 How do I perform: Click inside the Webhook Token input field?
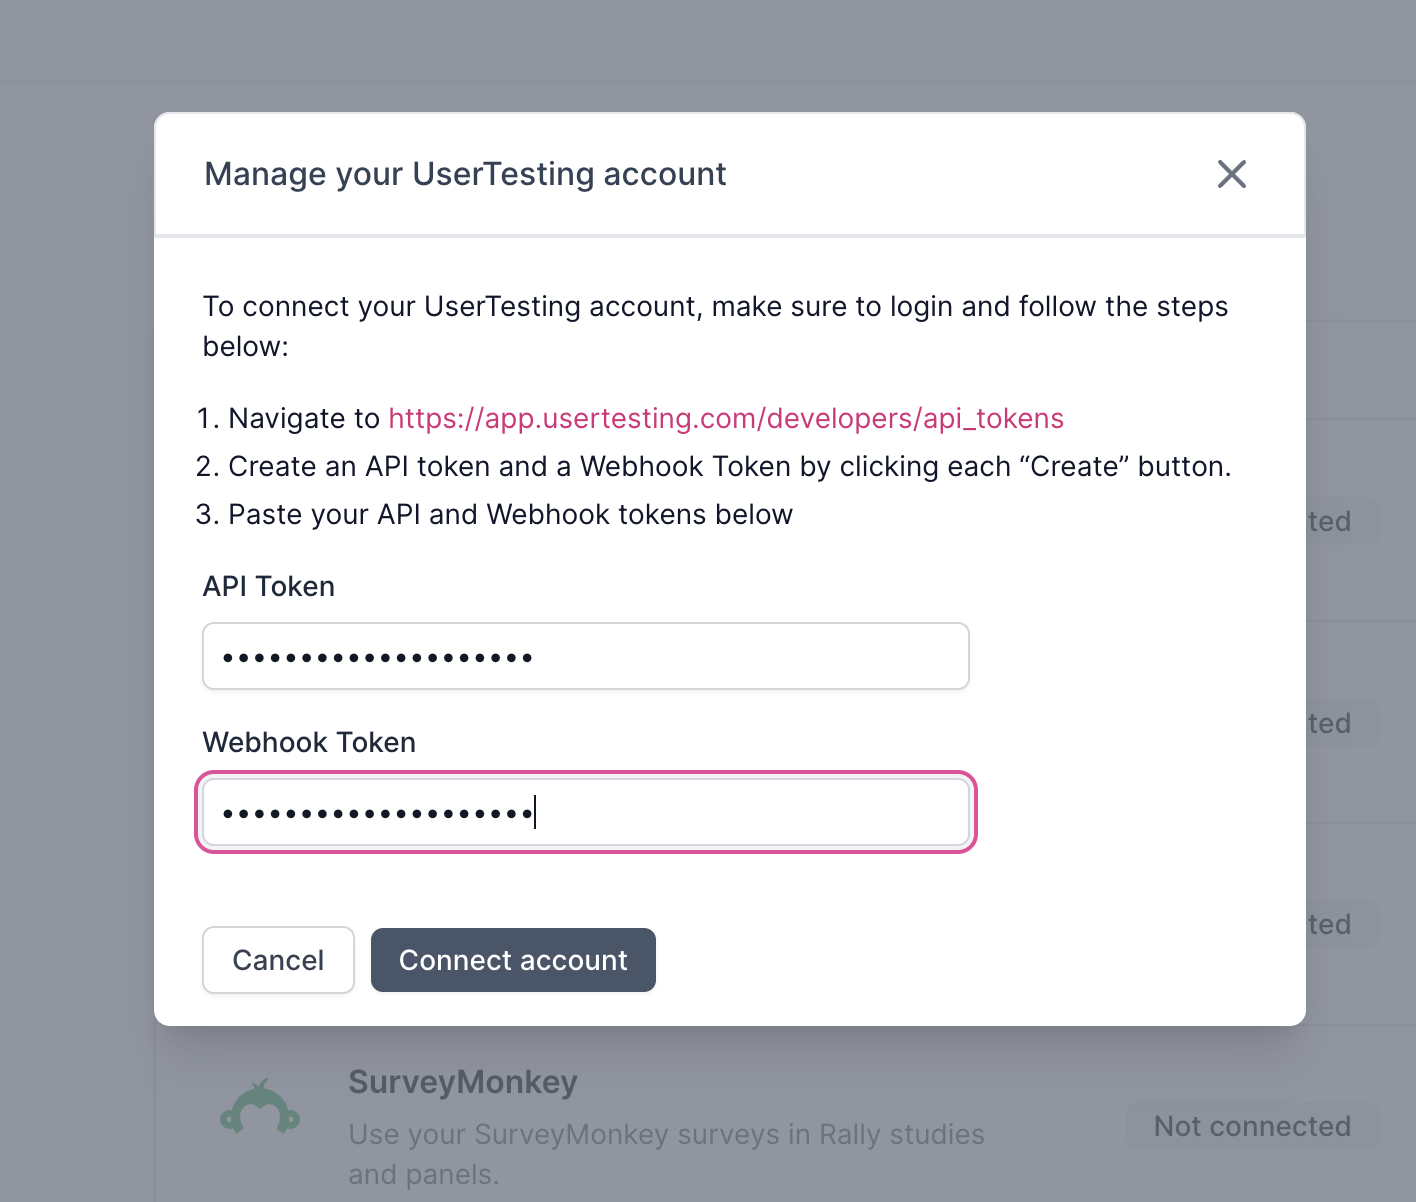pyautogui.click(x=585, y=812)
